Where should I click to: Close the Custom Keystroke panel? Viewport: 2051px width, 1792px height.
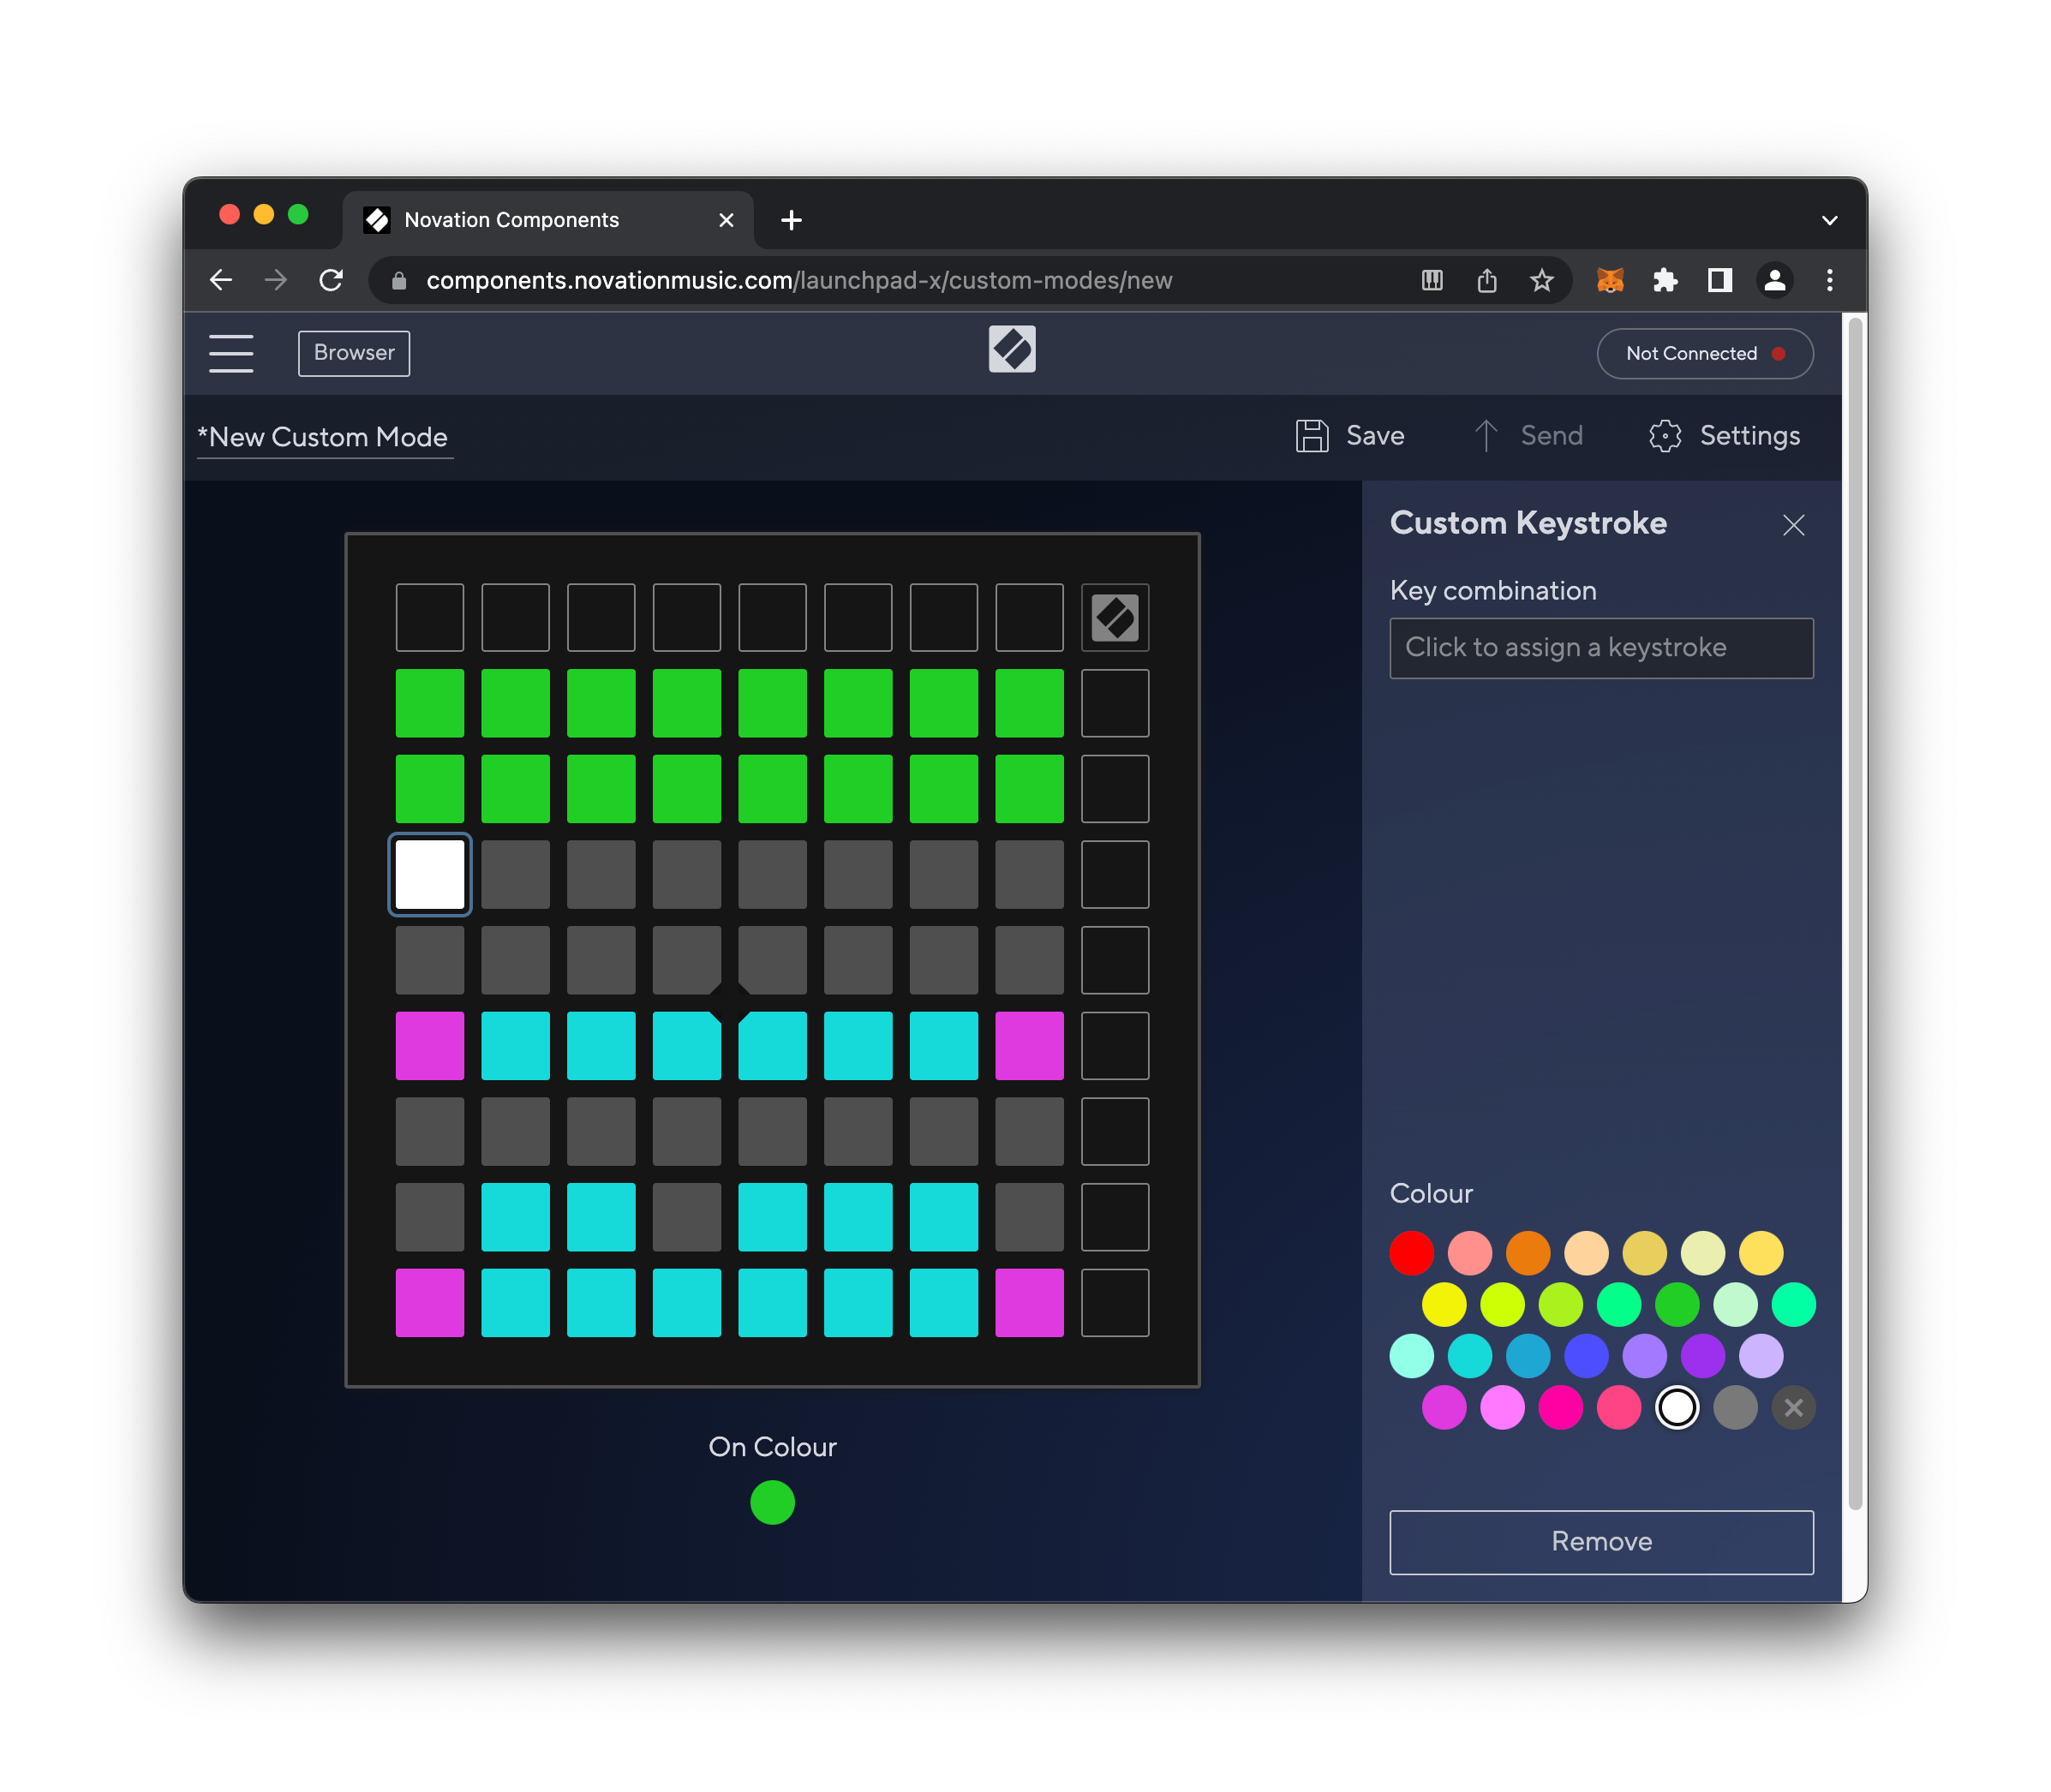[1792, 525]
